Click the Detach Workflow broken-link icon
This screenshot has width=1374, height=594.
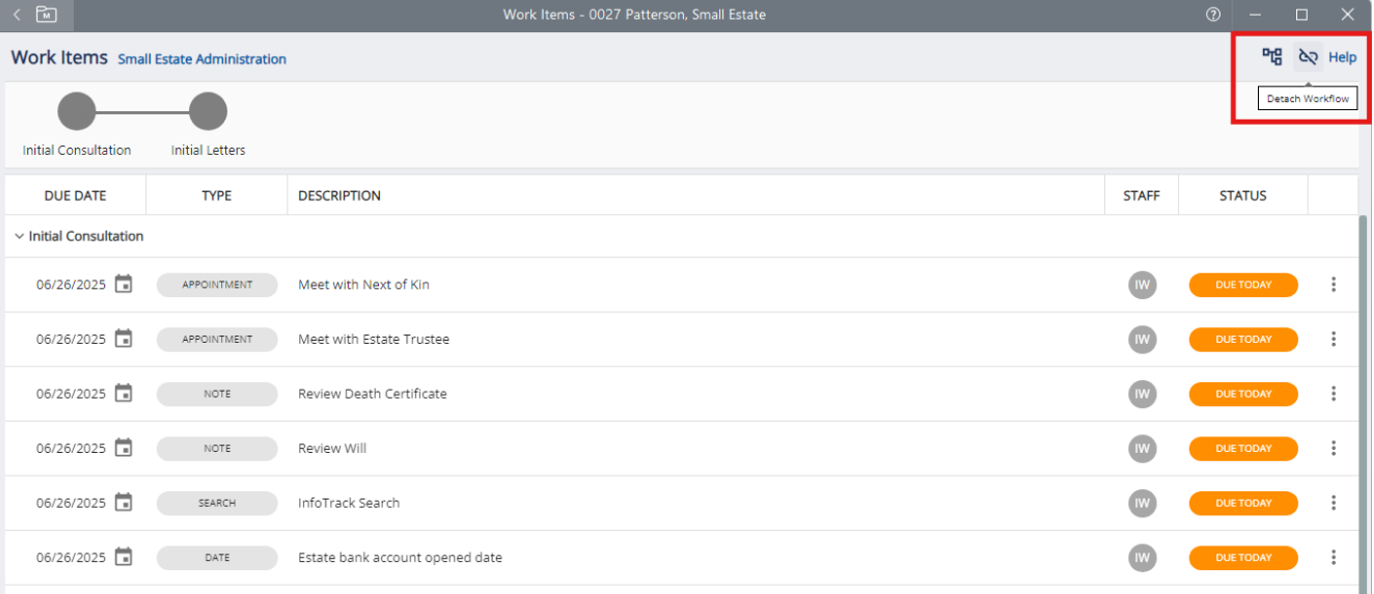[1307, 57]
